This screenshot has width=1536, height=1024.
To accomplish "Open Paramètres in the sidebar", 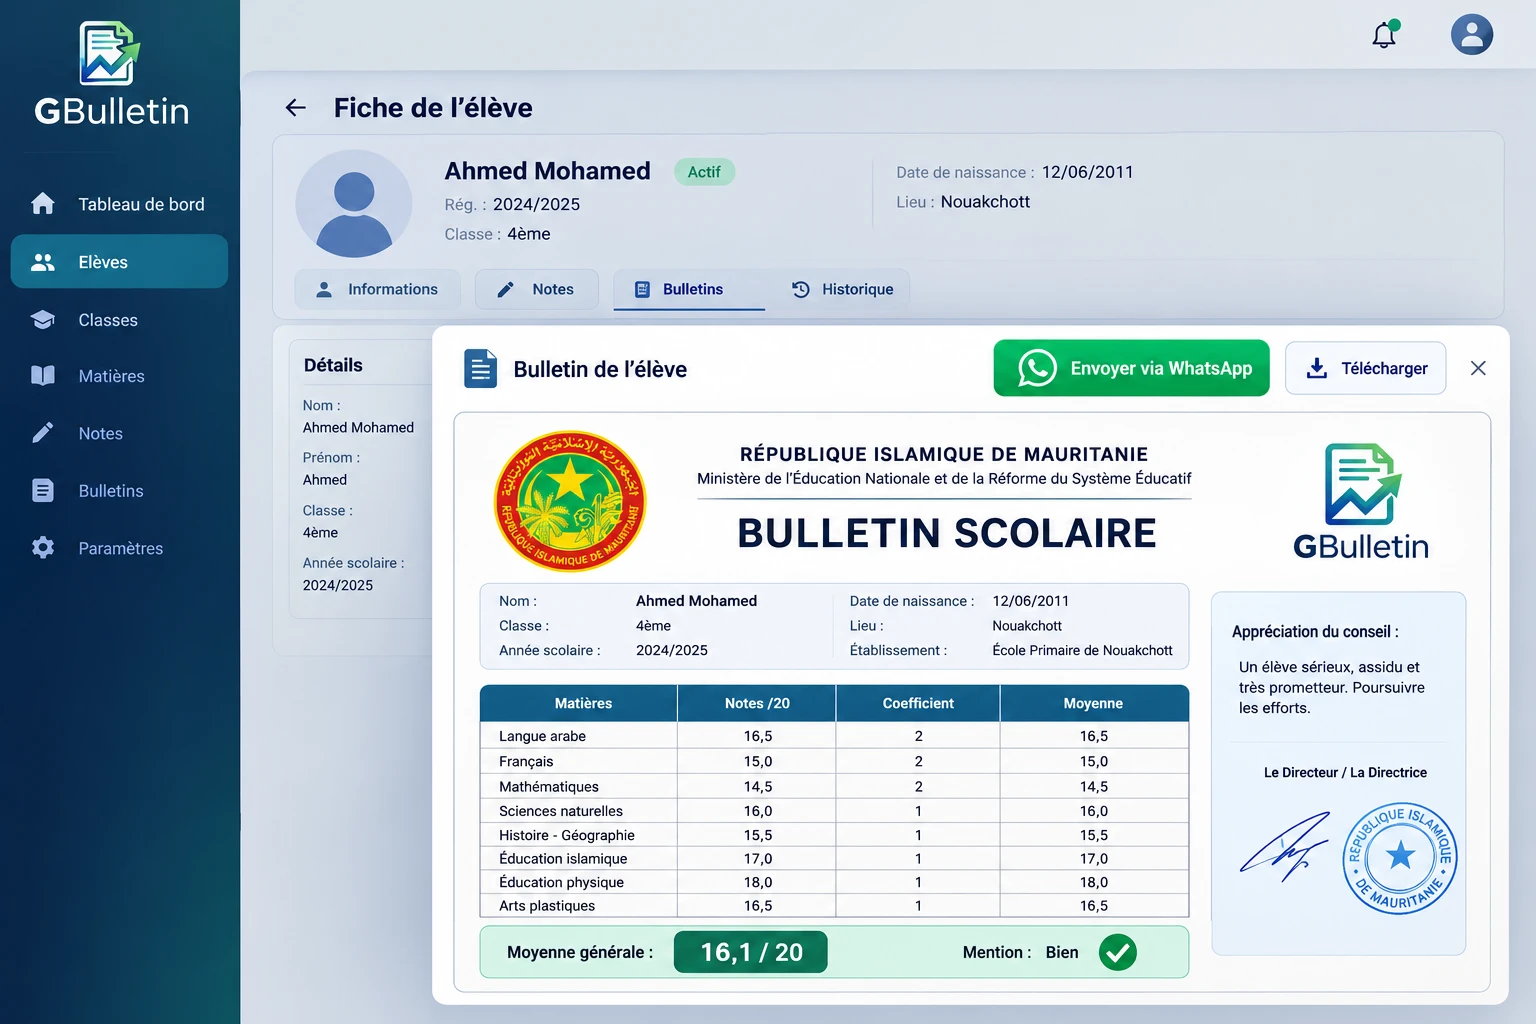I will (120, 548).
